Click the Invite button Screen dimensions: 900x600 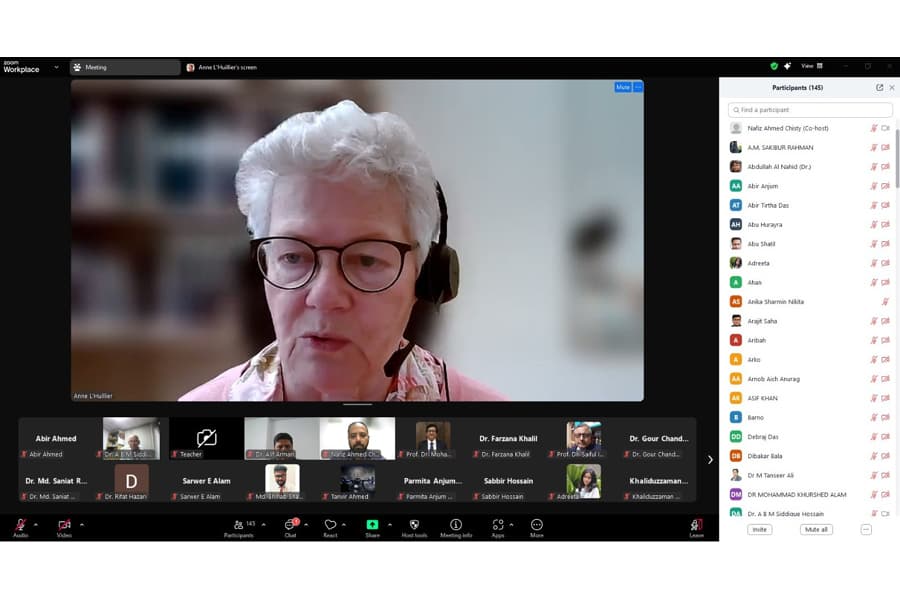click(x=759, y=529)
